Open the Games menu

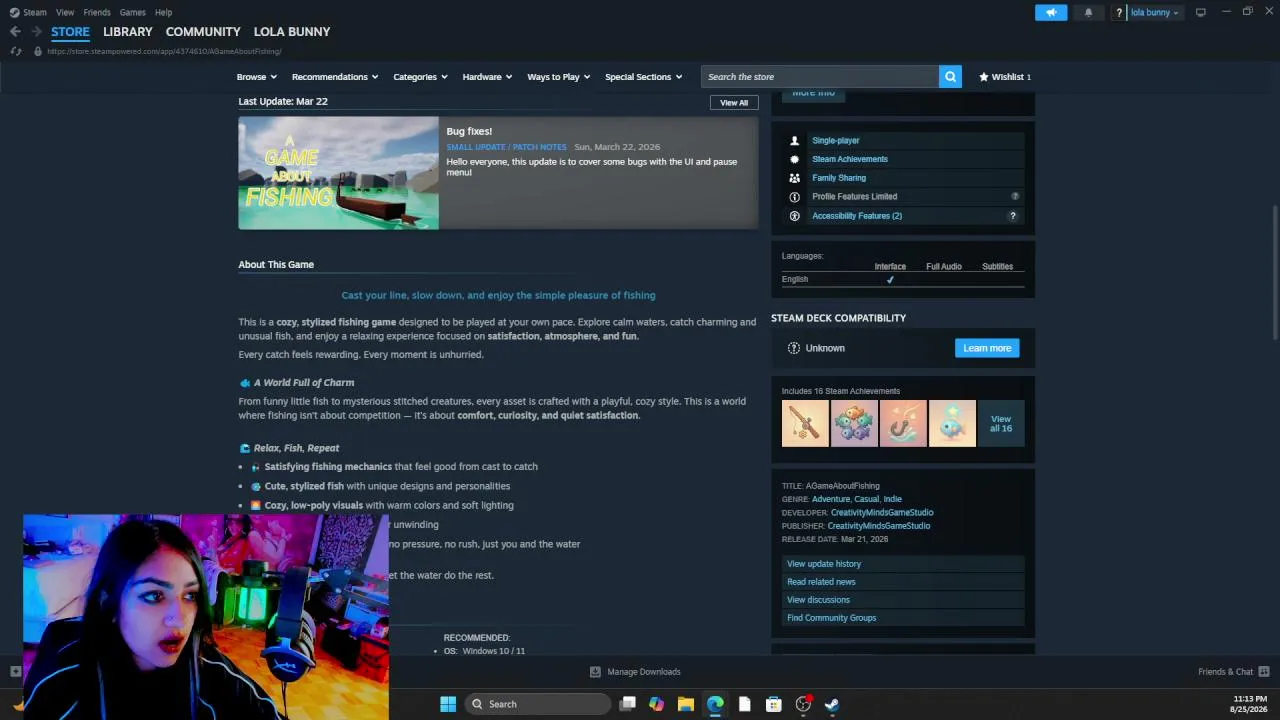point(132,12)
